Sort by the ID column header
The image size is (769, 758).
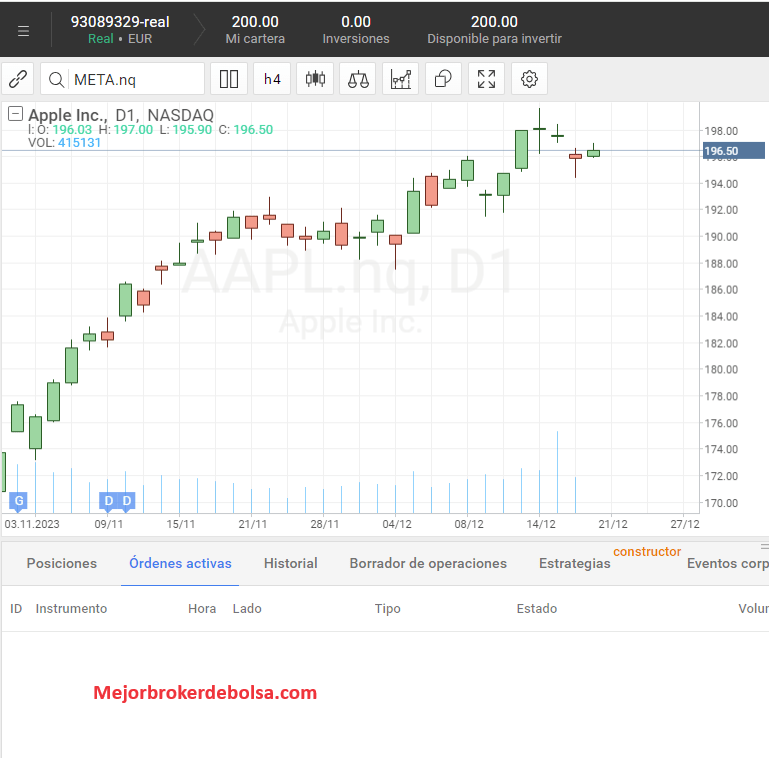click(x=16, y=608)
